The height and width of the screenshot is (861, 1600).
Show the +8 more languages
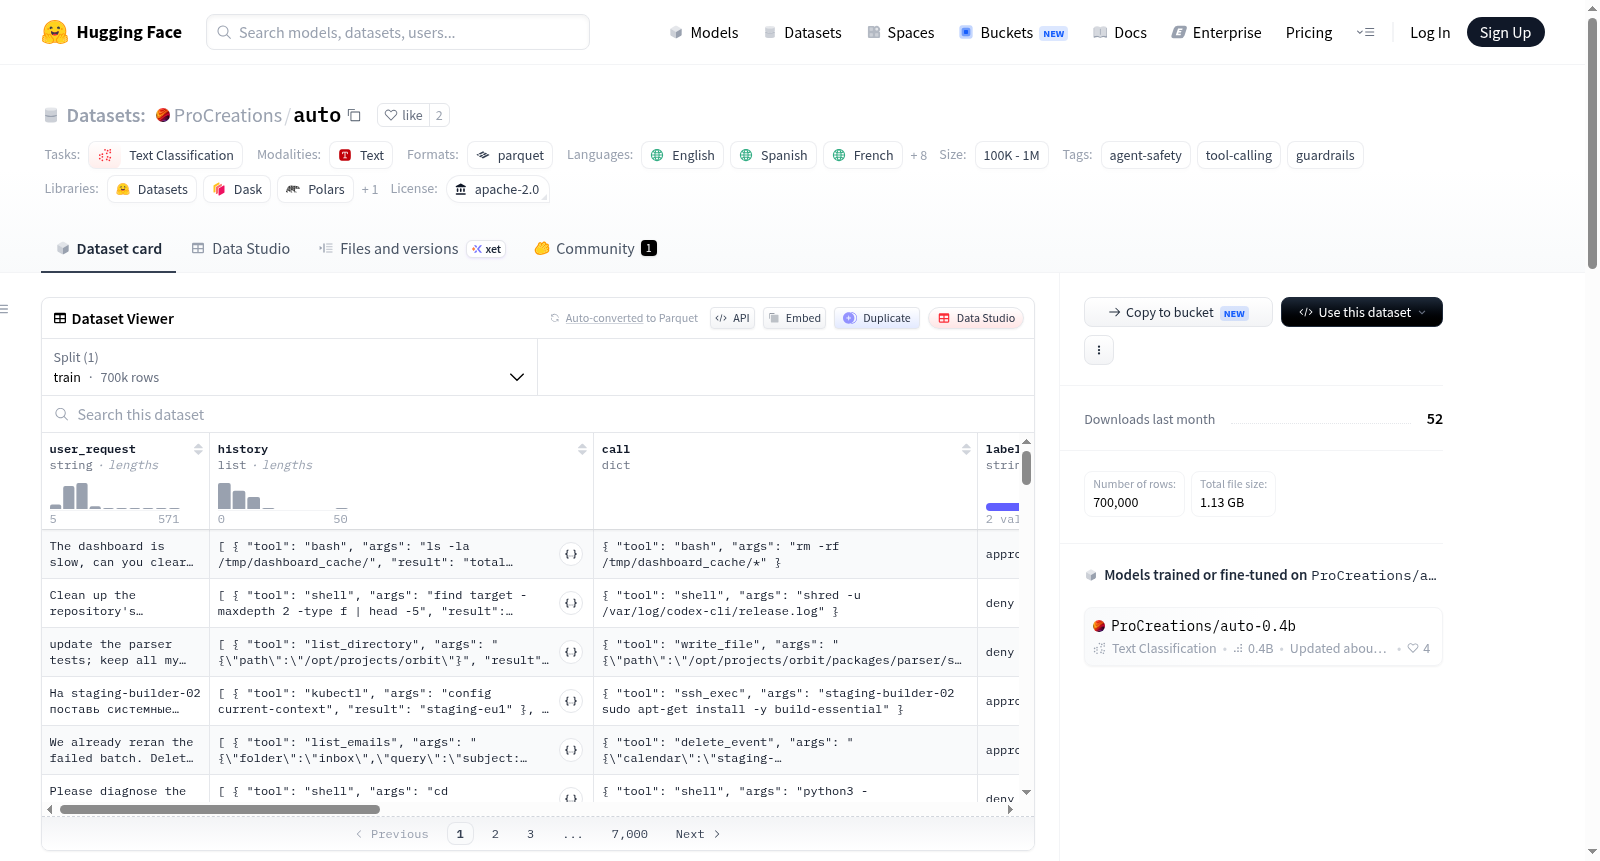tap(918, 155)
